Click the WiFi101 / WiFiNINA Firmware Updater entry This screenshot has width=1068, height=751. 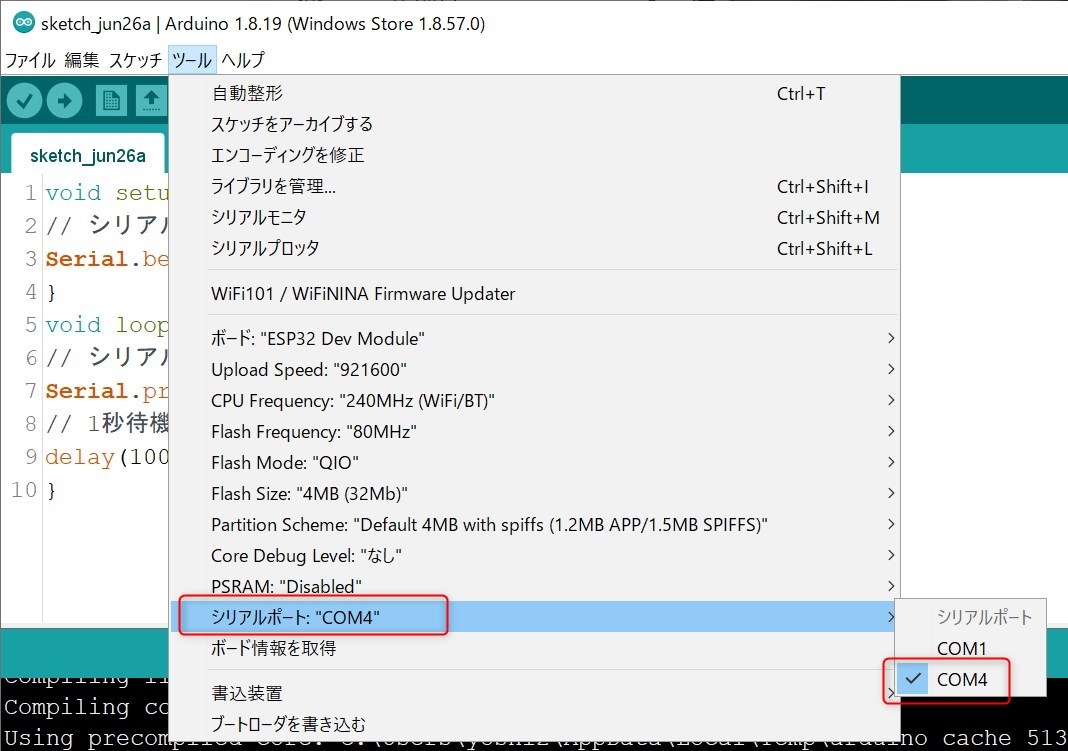click(x=363, y=294)
